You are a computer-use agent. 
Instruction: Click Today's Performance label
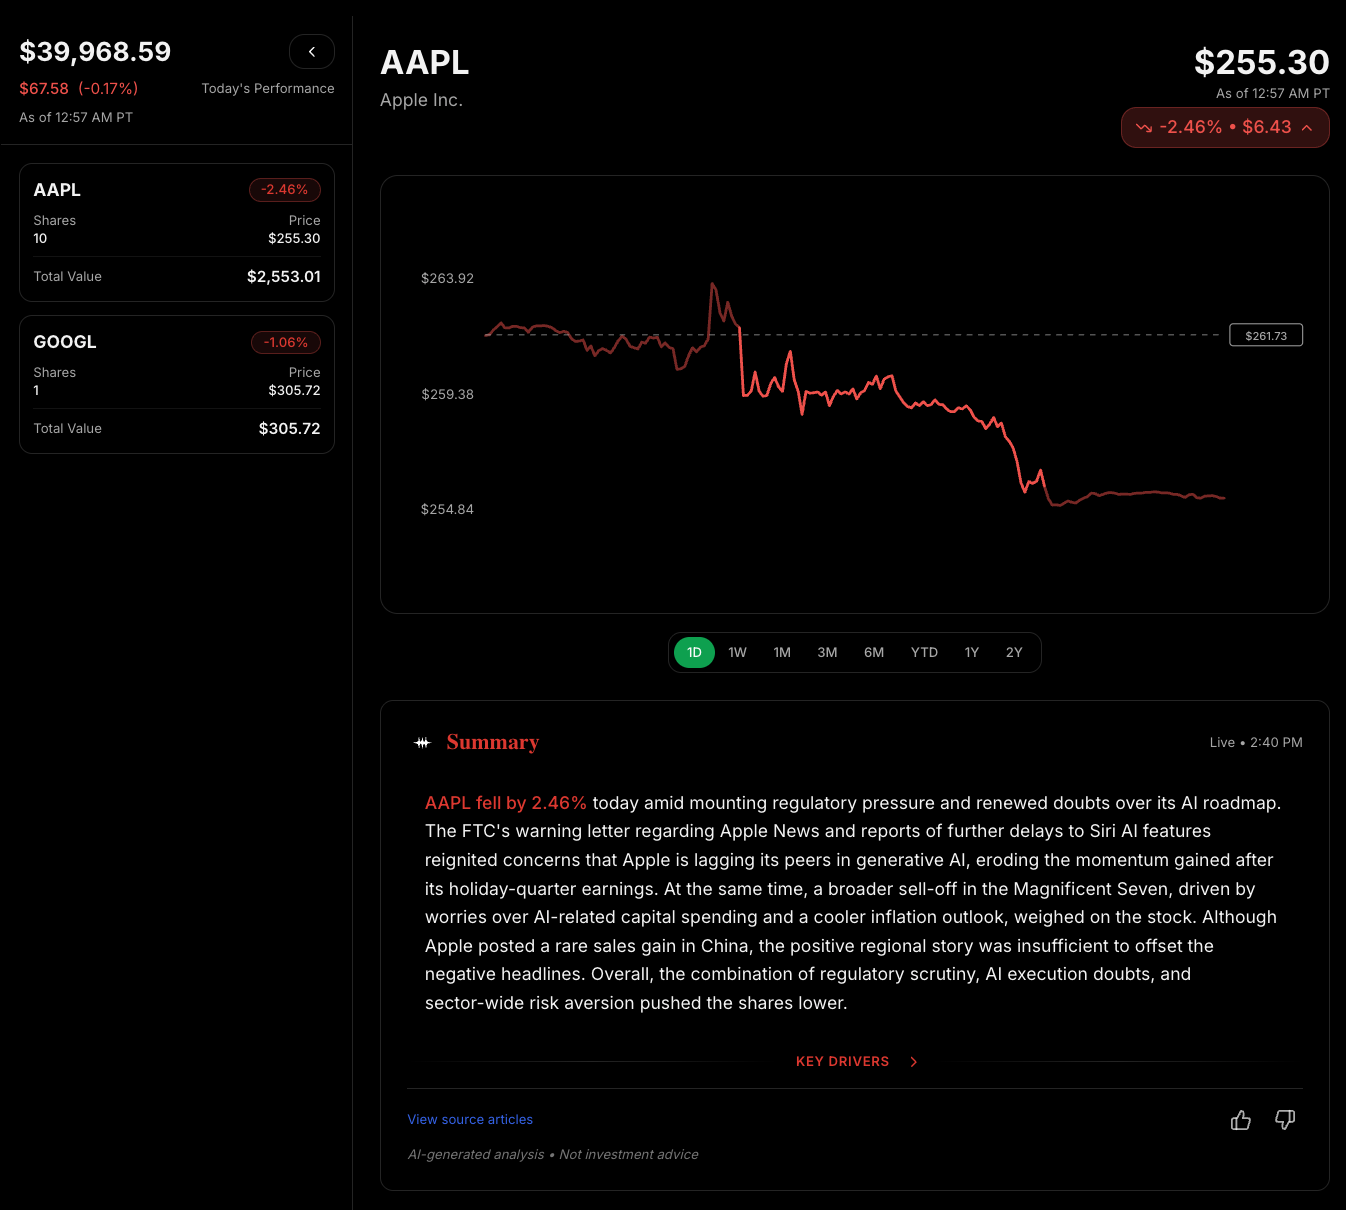click(x=268, y=88)
